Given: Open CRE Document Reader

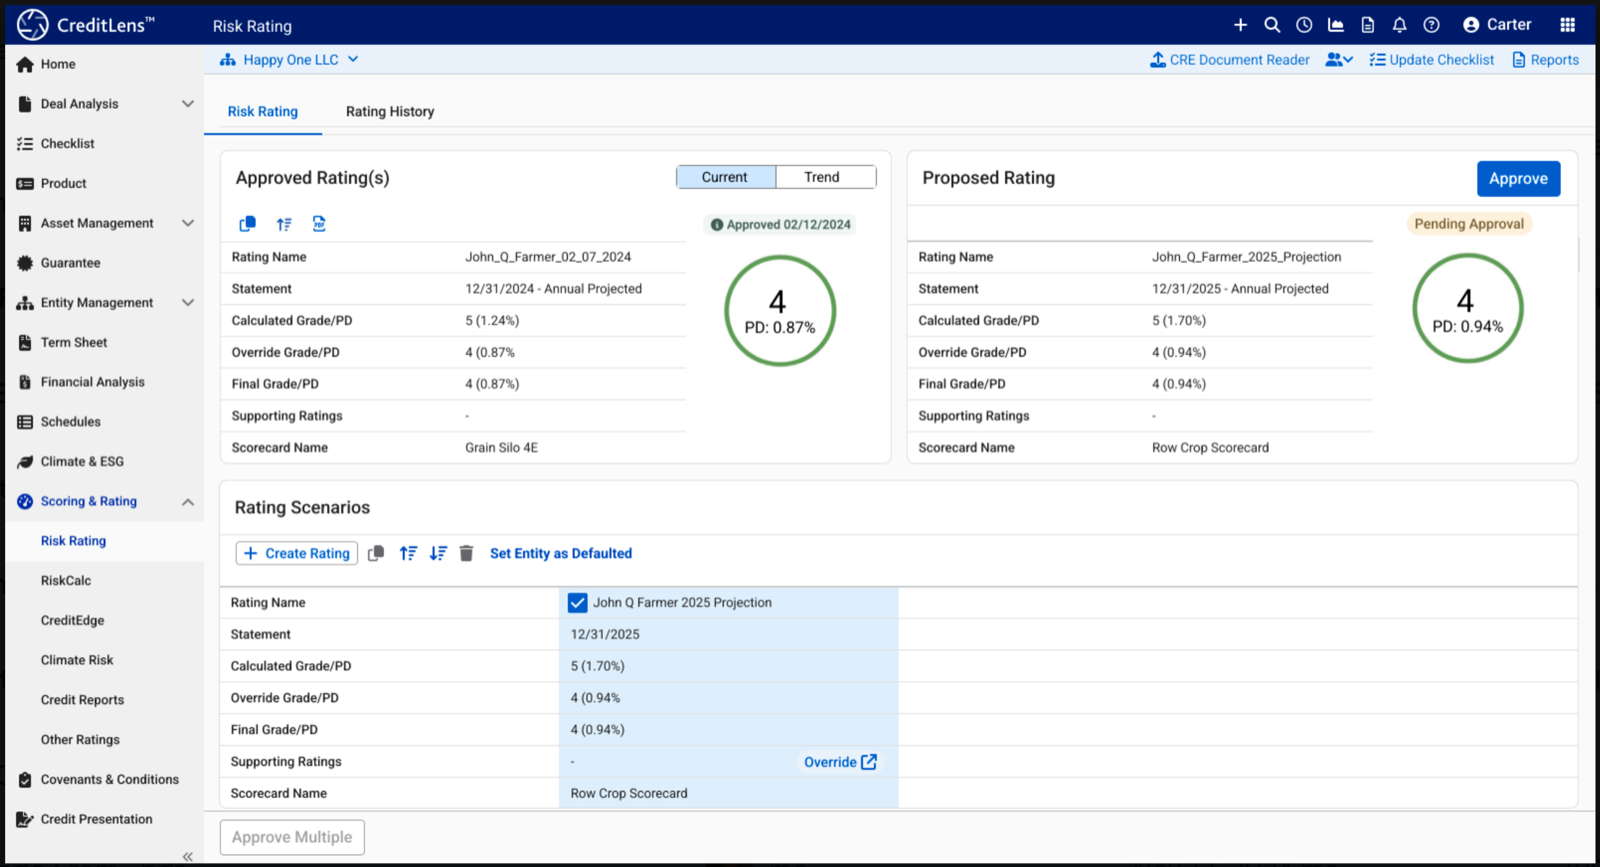Looking at the screenshot, I should (x=1230, y=60).
